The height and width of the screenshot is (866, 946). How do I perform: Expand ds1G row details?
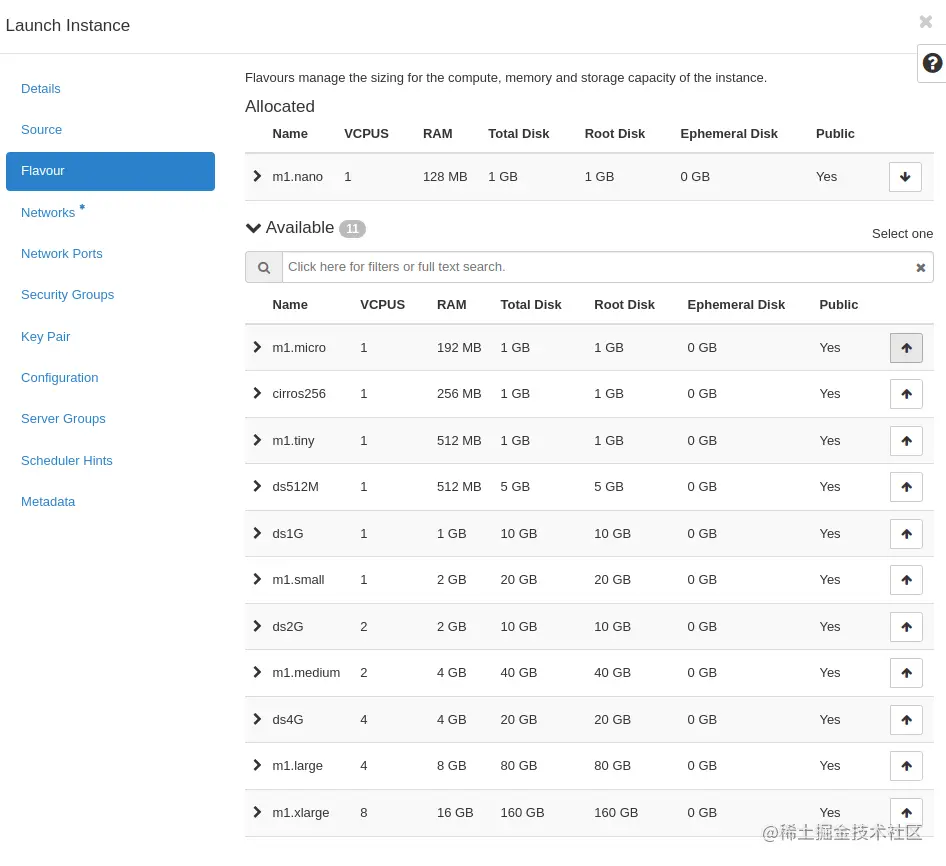pyautogui.click(x=258, y=533)
